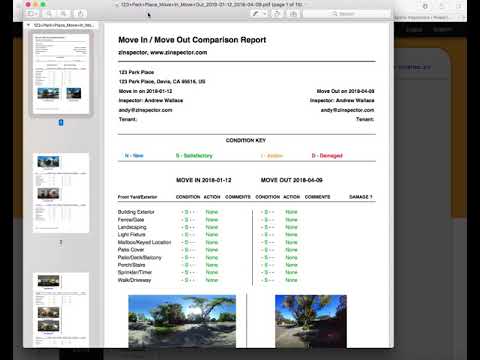480x360 pixels.
Task: Click the right 'Inspector: Andrew Wallace' text
Action: click(x=342, y=100)
